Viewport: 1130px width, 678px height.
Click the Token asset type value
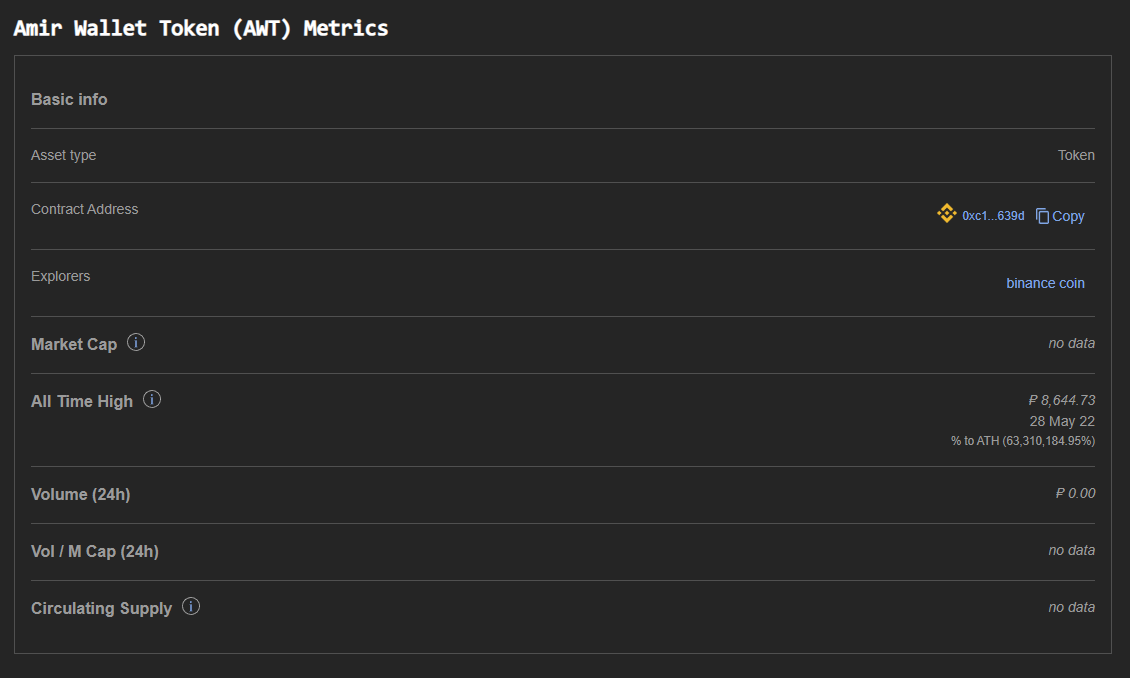1076,156
